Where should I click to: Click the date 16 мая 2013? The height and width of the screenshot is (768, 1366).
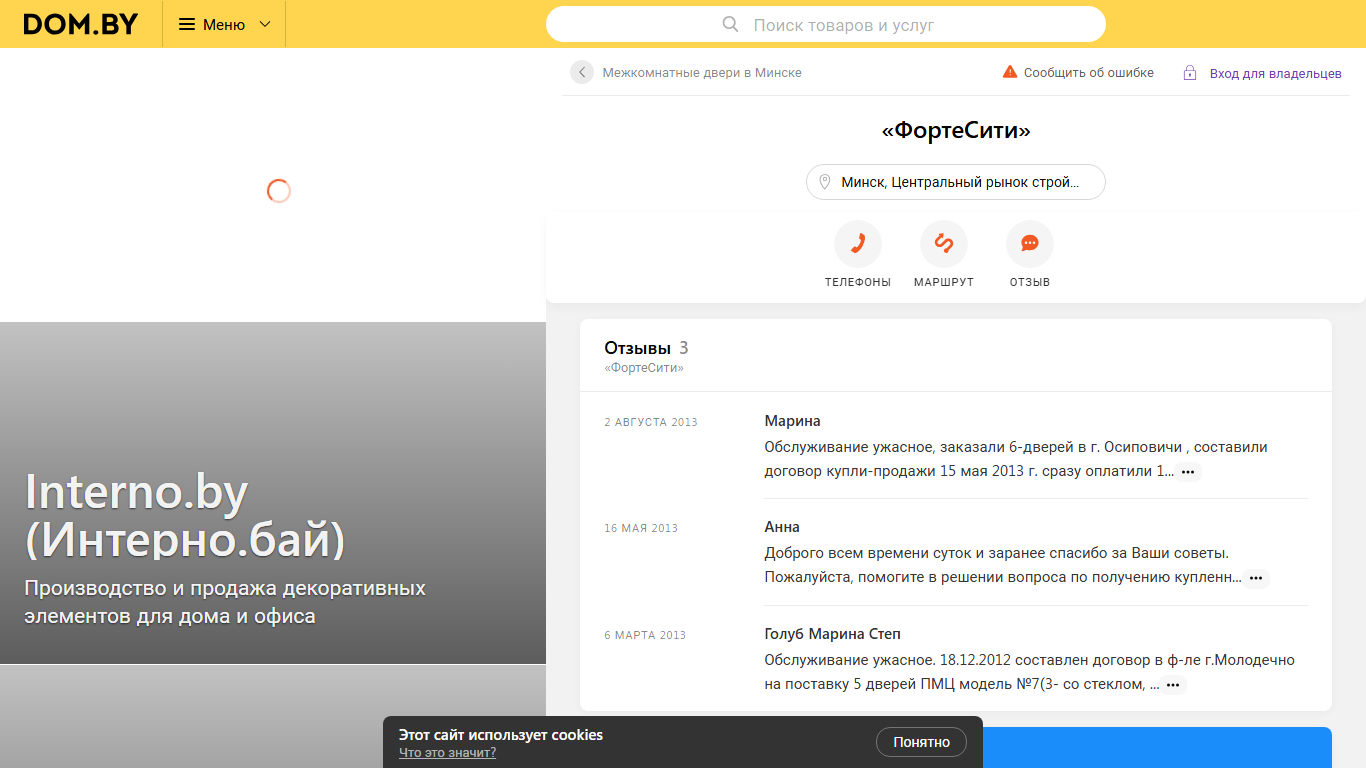click(x=641, y=528)
